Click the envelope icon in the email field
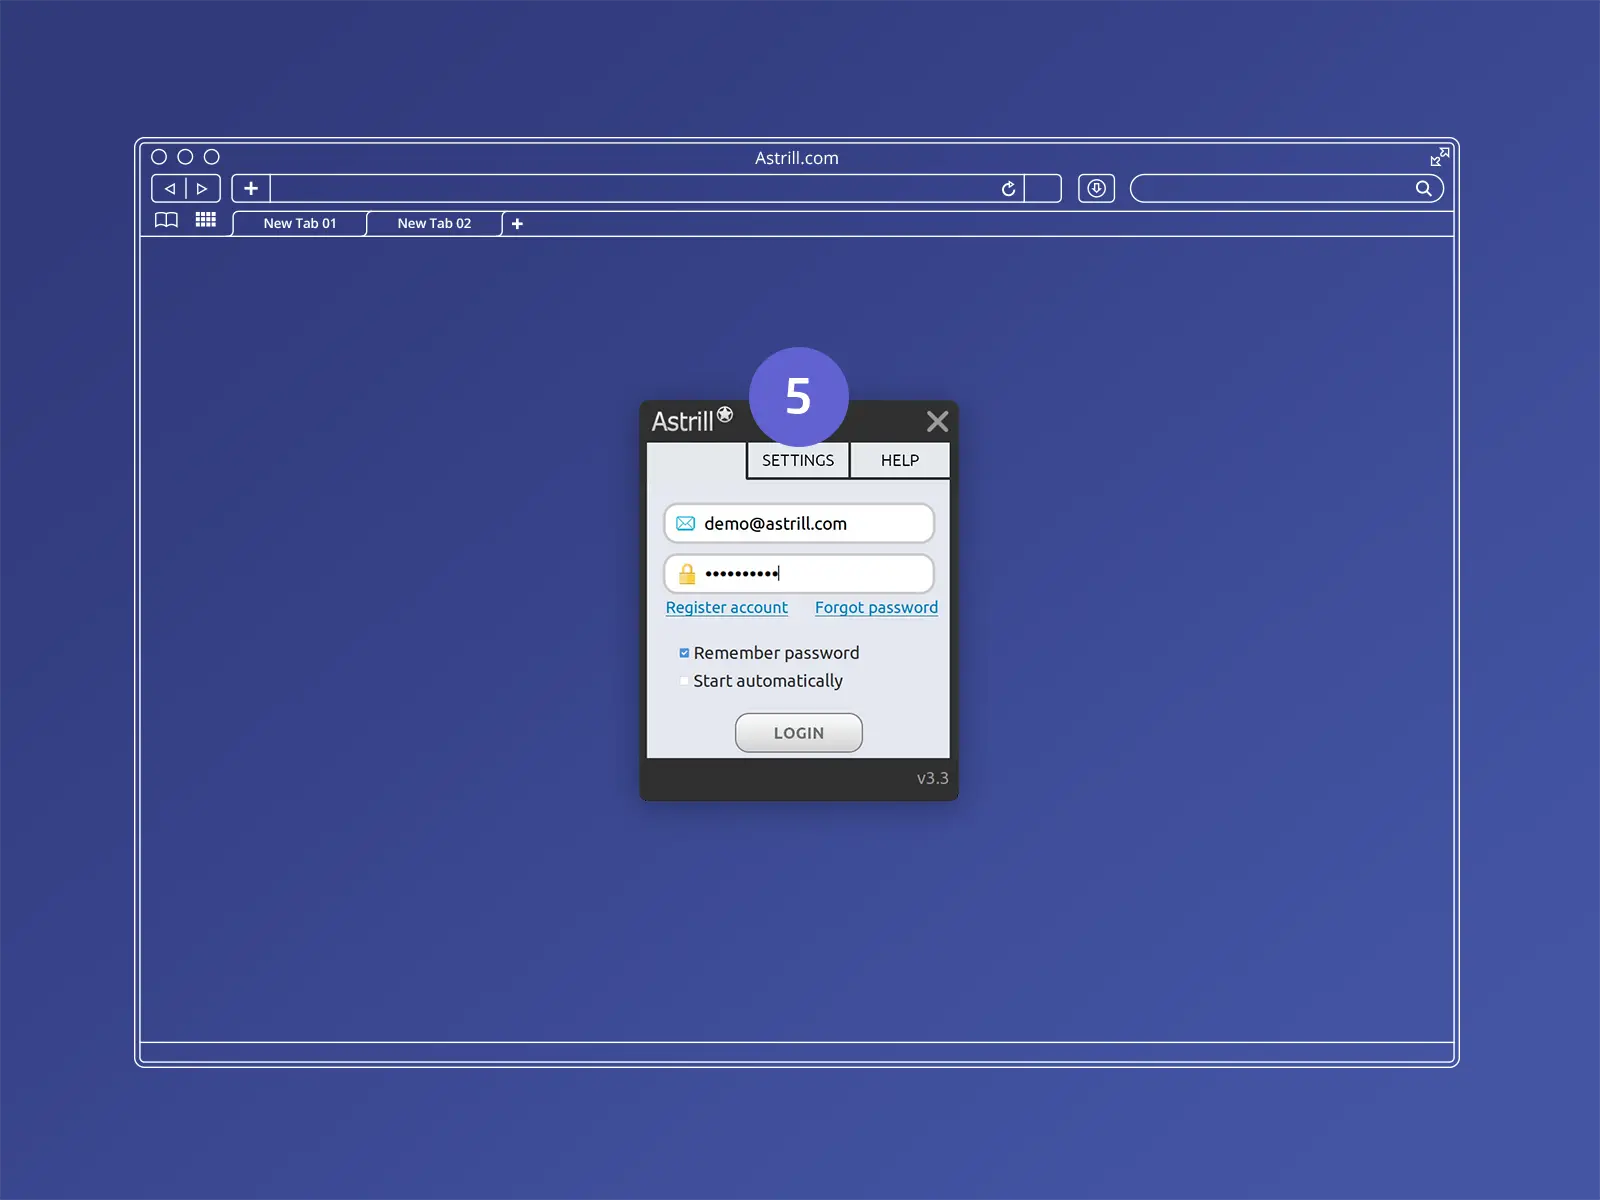Viewport: 1600px width, 1200px height. pos(685,523)
